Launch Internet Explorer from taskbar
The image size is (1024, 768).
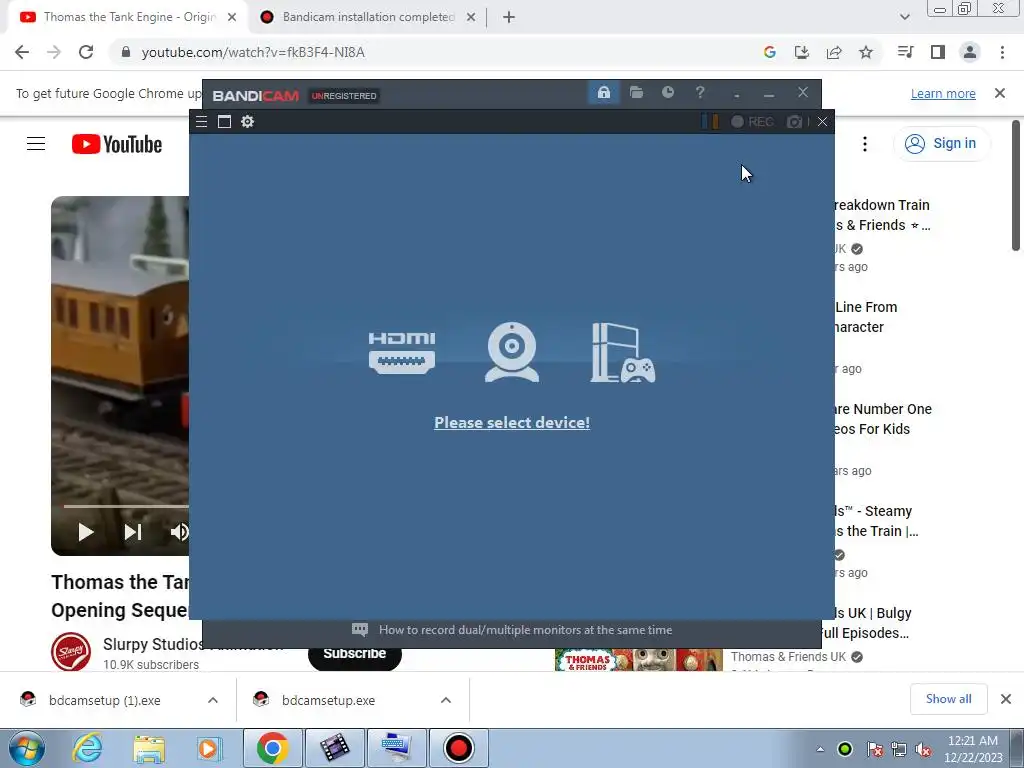click(x=87, y=748)
